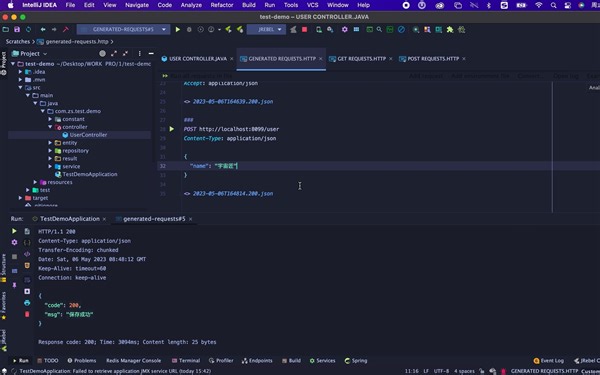Screen dimensions: 600x375
Task: Open Run panel settings gear icon
Action: (14, 242)
